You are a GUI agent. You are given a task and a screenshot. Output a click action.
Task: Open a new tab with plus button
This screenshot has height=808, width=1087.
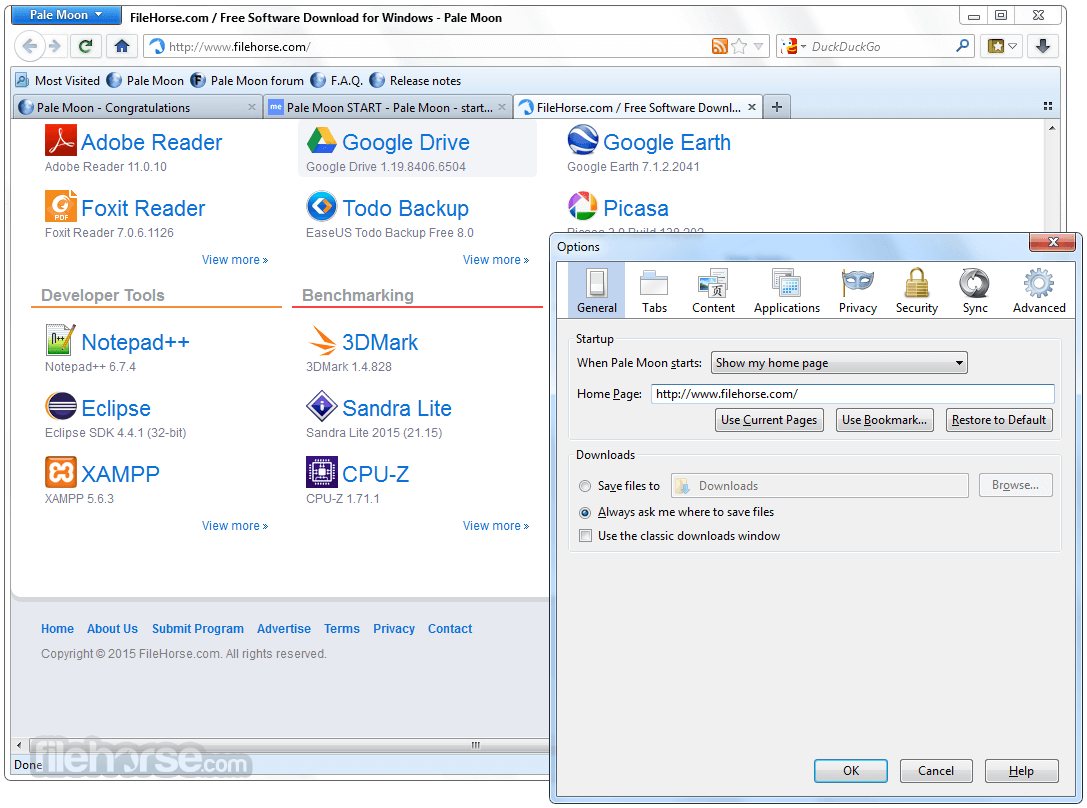(x=777, y=107)
